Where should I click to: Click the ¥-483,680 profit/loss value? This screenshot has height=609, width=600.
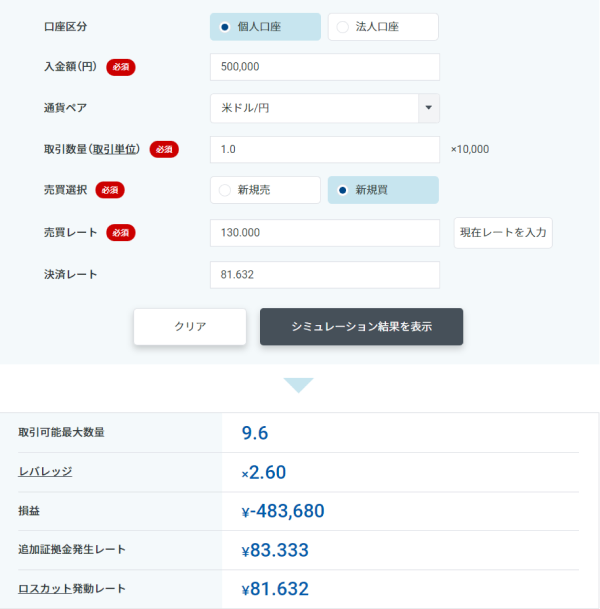(283, 511)
